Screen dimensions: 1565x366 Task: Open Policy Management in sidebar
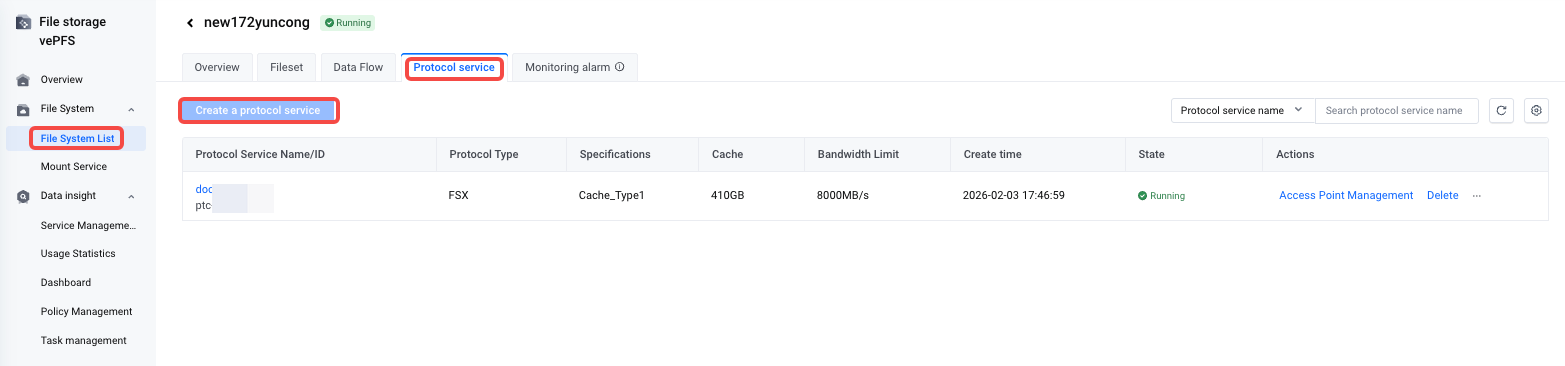click(x=87, y=312)
